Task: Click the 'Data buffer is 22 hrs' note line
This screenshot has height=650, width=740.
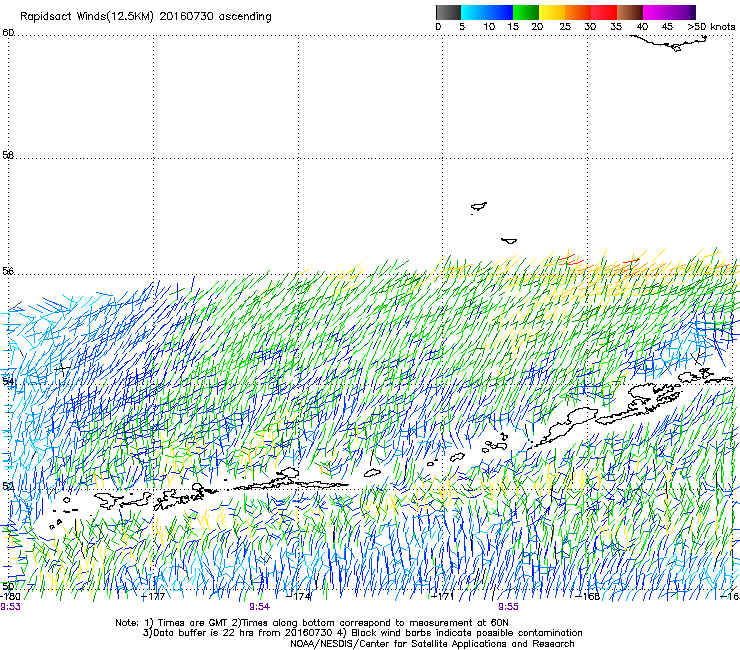Action: (x=362, y=633)
